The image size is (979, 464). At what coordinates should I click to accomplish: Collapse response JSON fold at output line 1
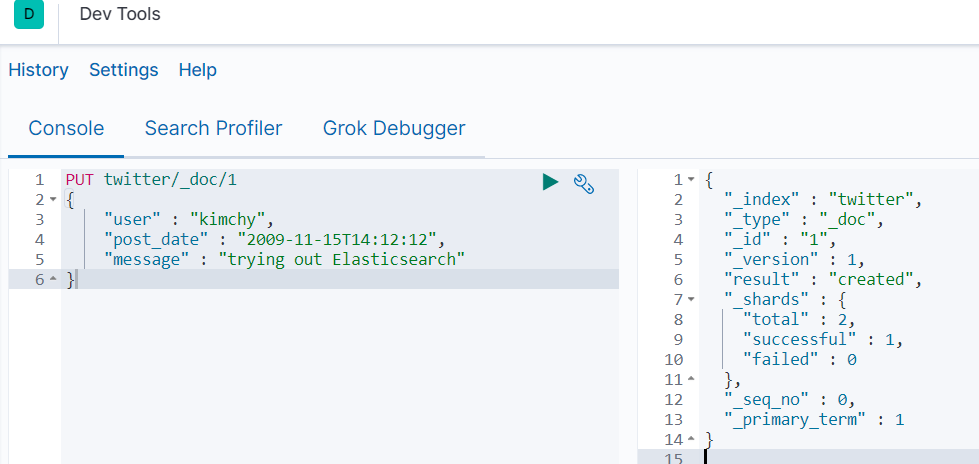[691, 180]
